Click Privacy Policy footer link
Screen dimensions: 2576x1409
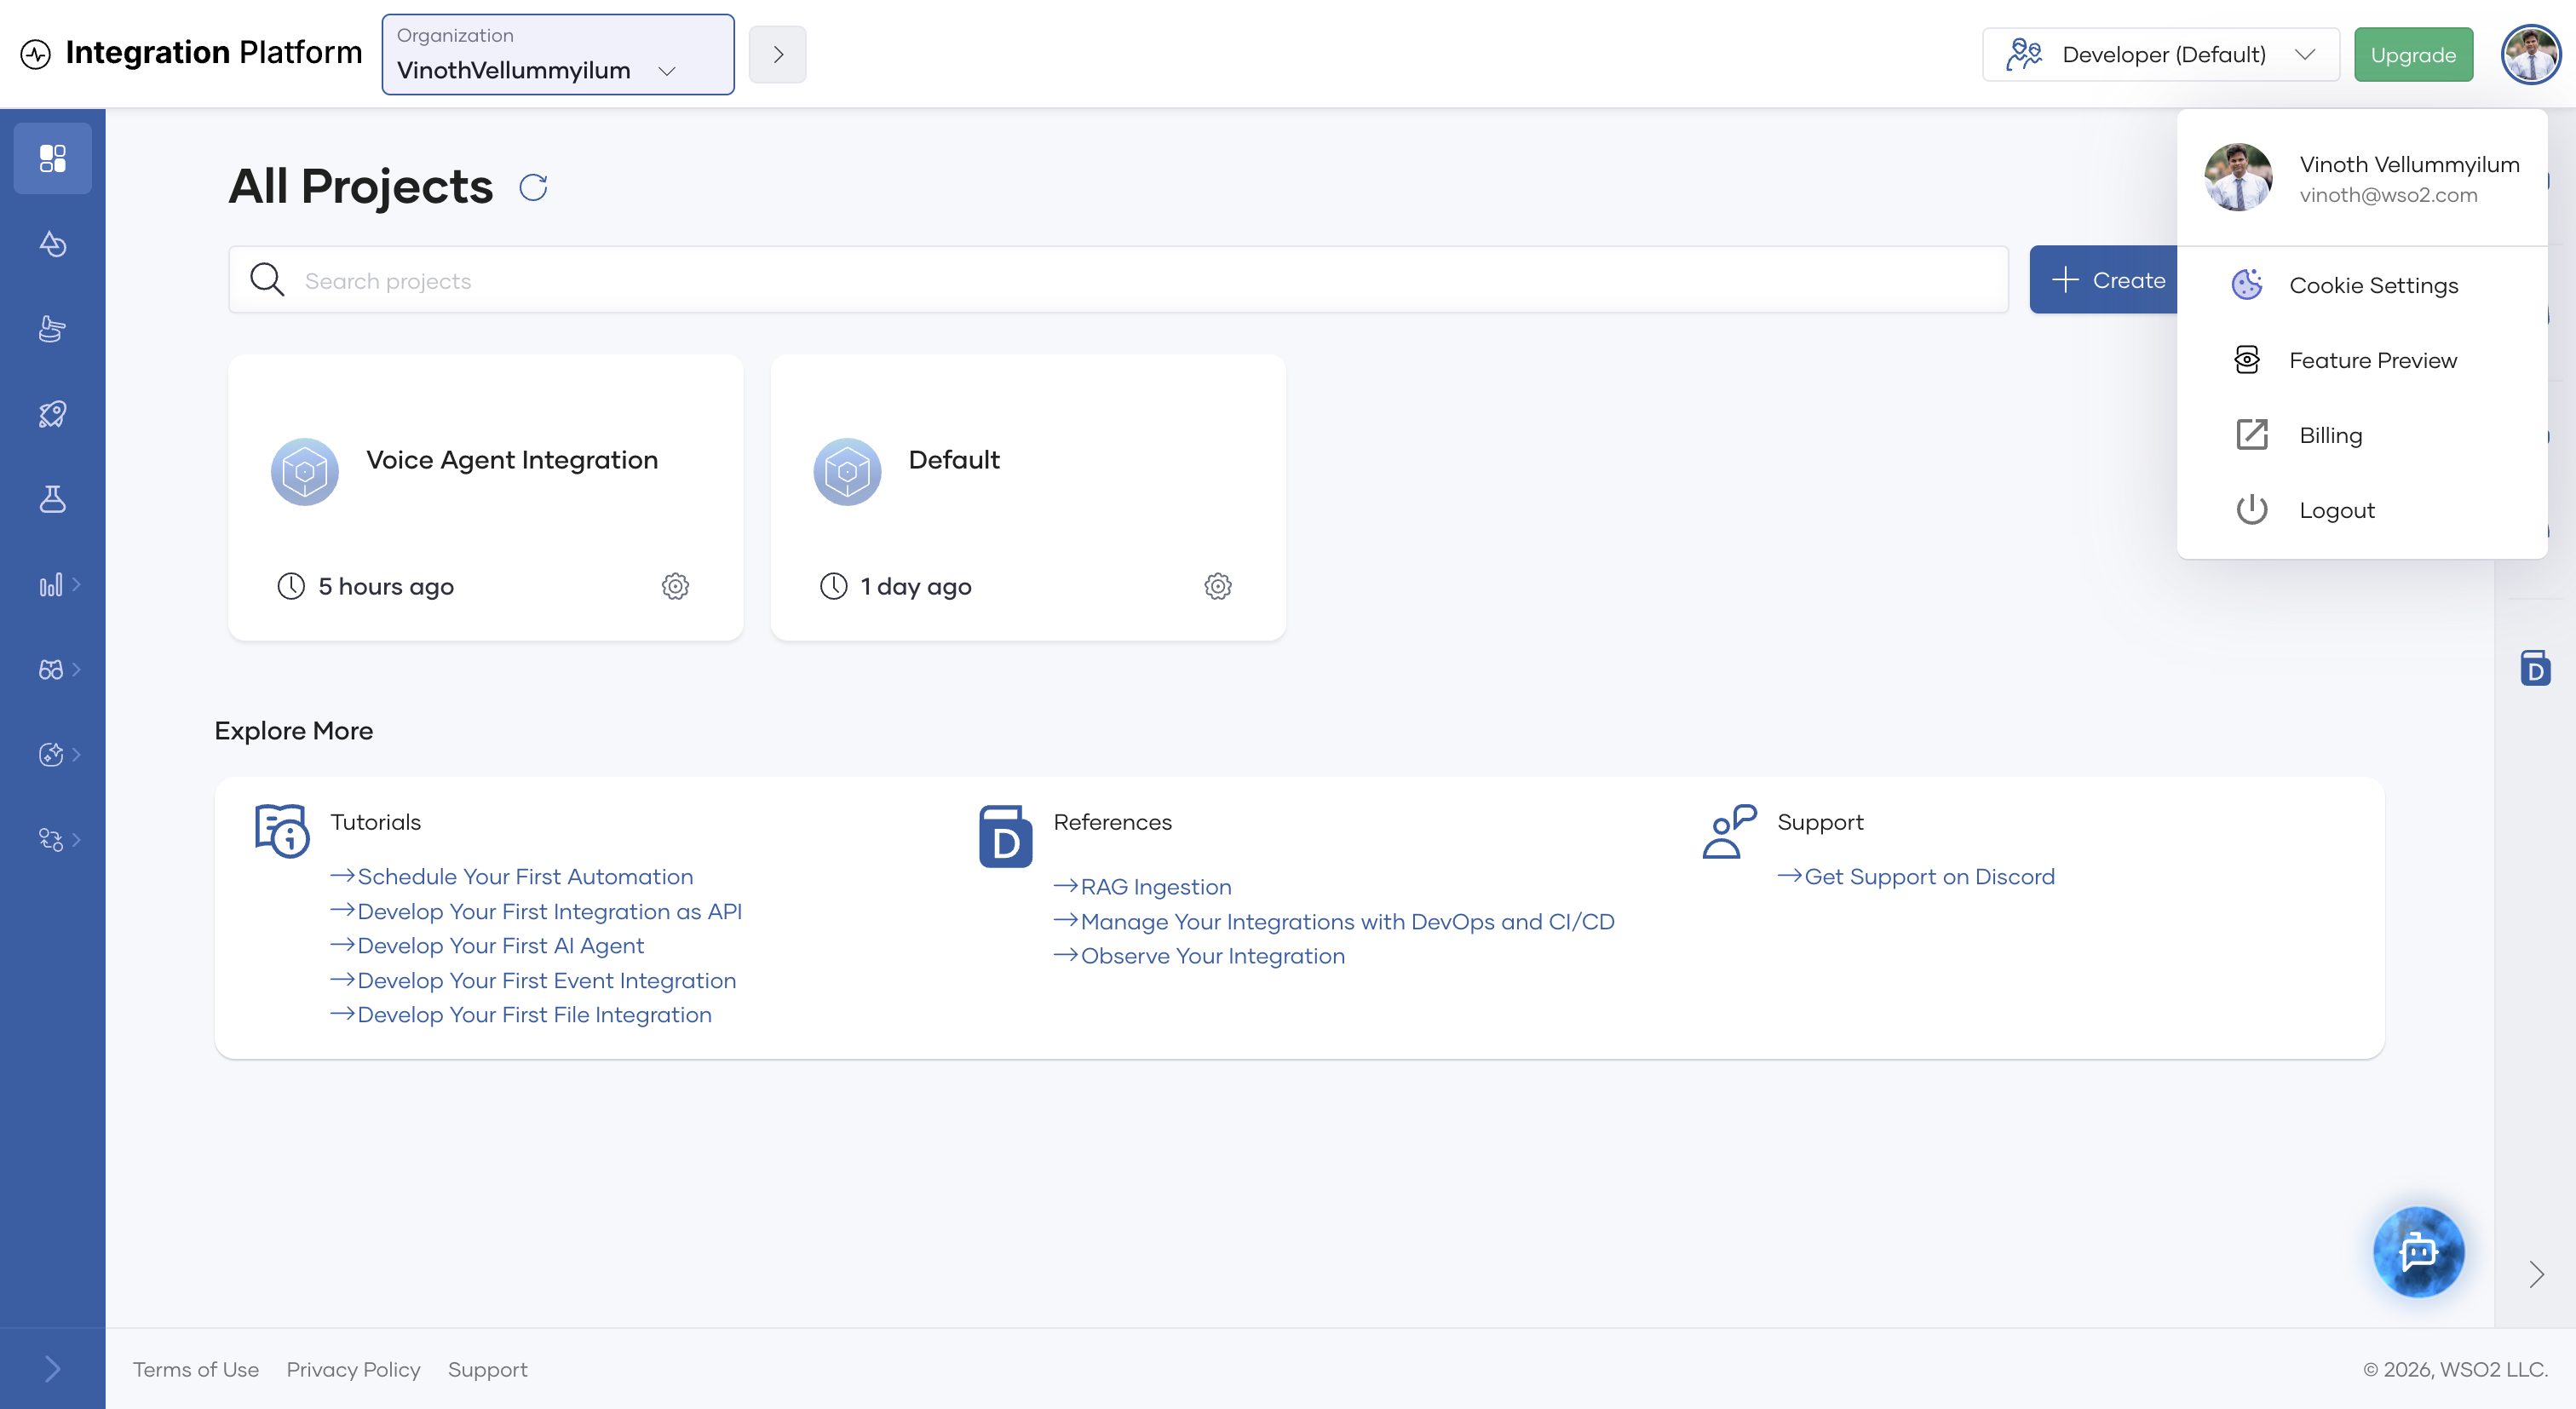click(353, 1369)
